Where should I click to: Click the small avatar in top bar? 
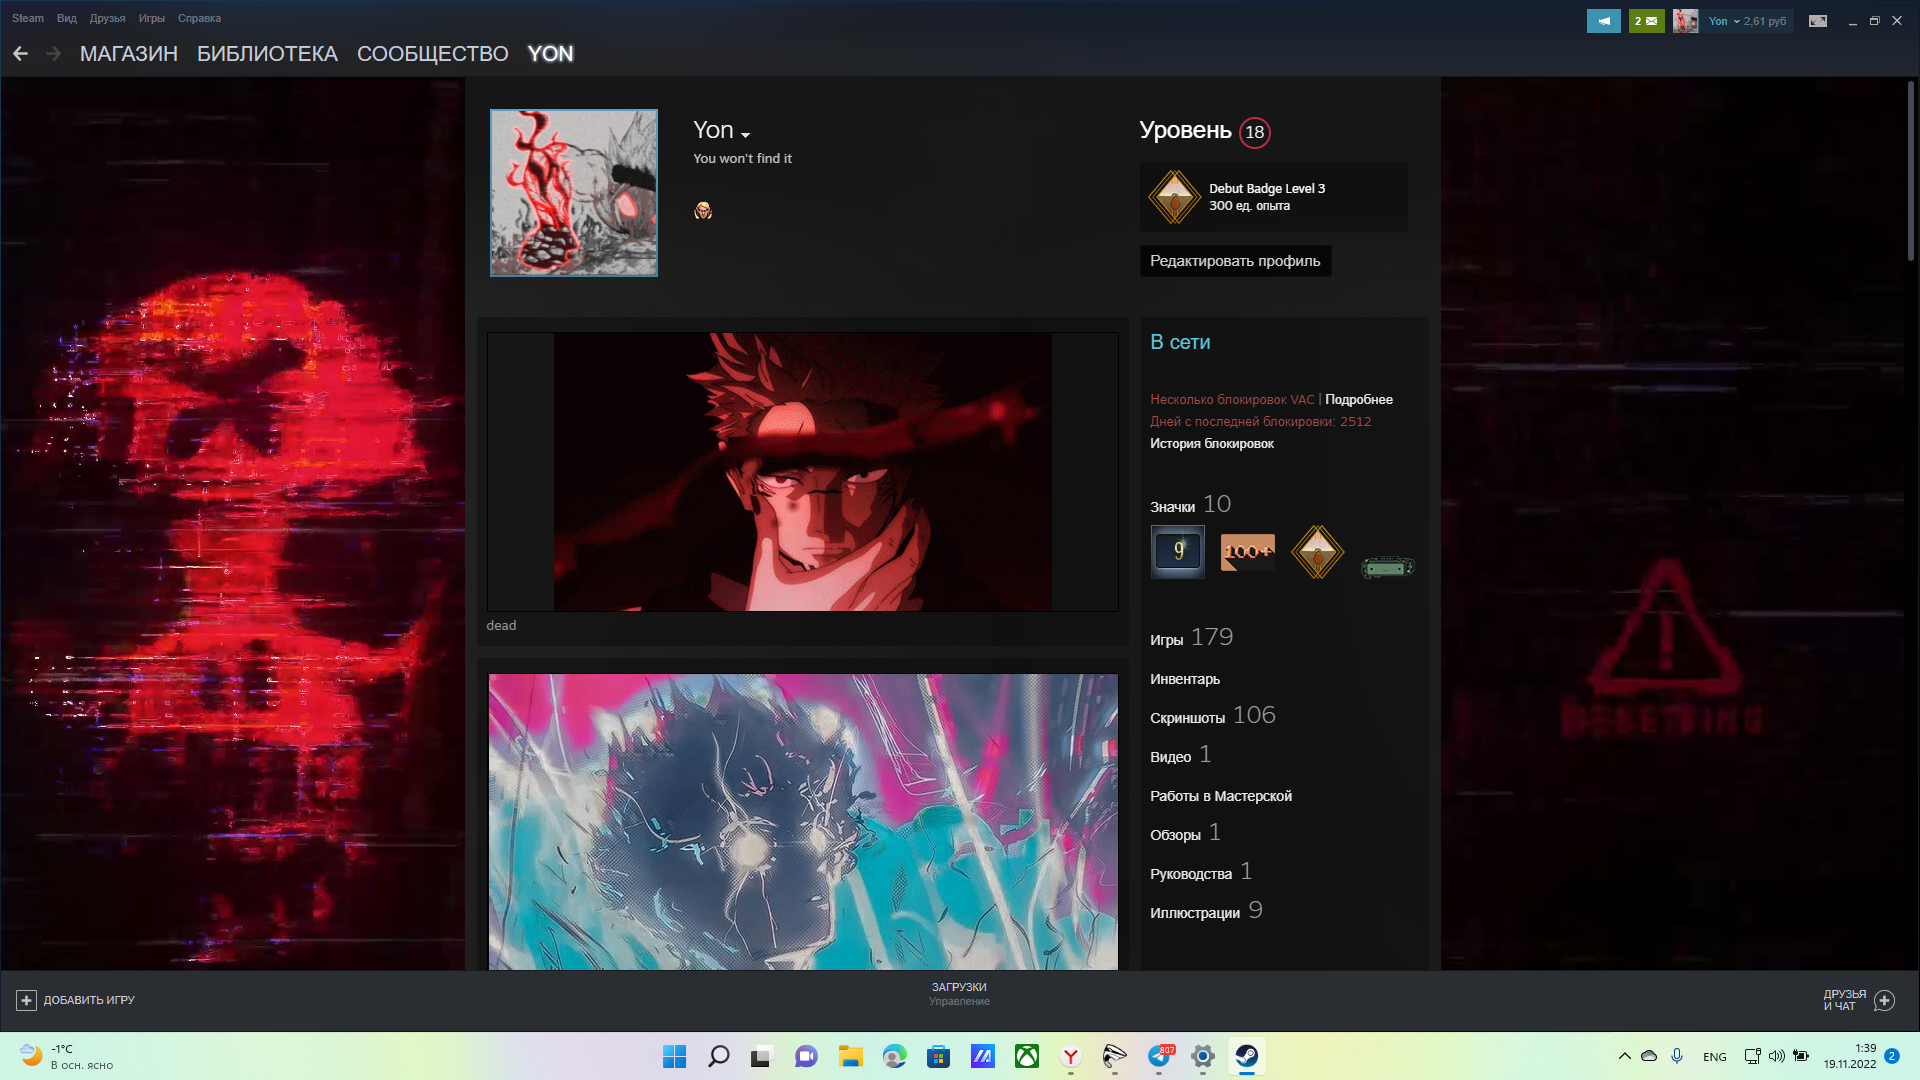[1685, 21]
